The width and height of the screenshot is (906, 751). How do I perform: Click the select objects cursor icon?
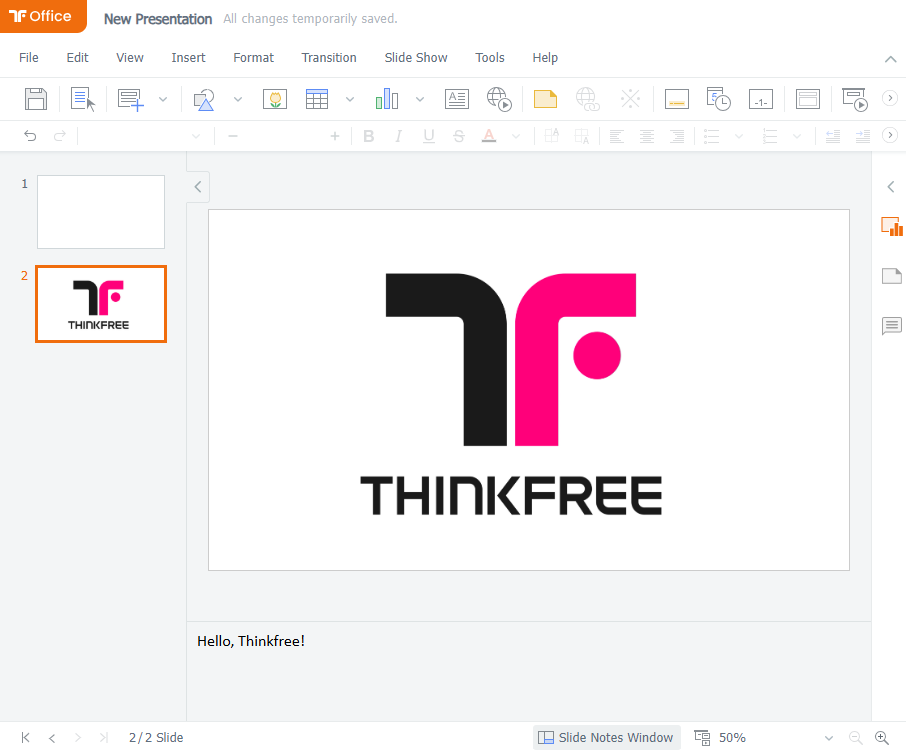coord(83,99)
